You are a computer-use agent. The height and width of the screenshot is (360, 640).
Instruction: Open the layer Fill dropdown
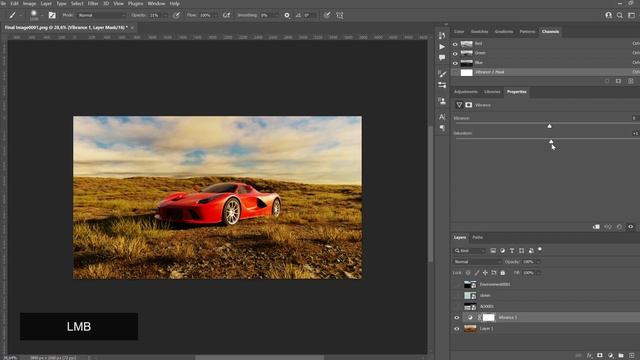point(538,273)
